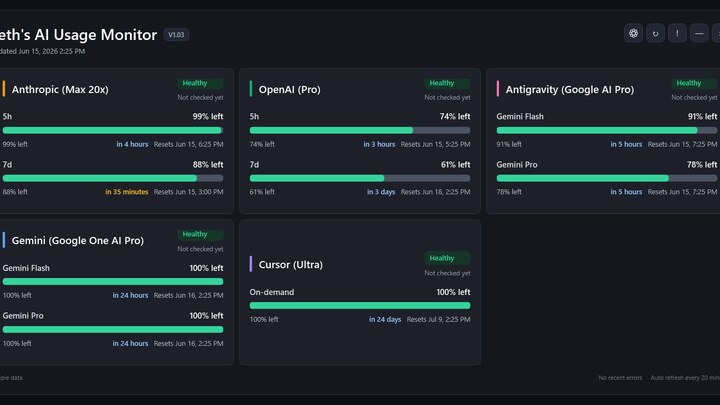Click 'Resets Jun 15, 3:00 PM' text
720x405 pixels.
189,192
